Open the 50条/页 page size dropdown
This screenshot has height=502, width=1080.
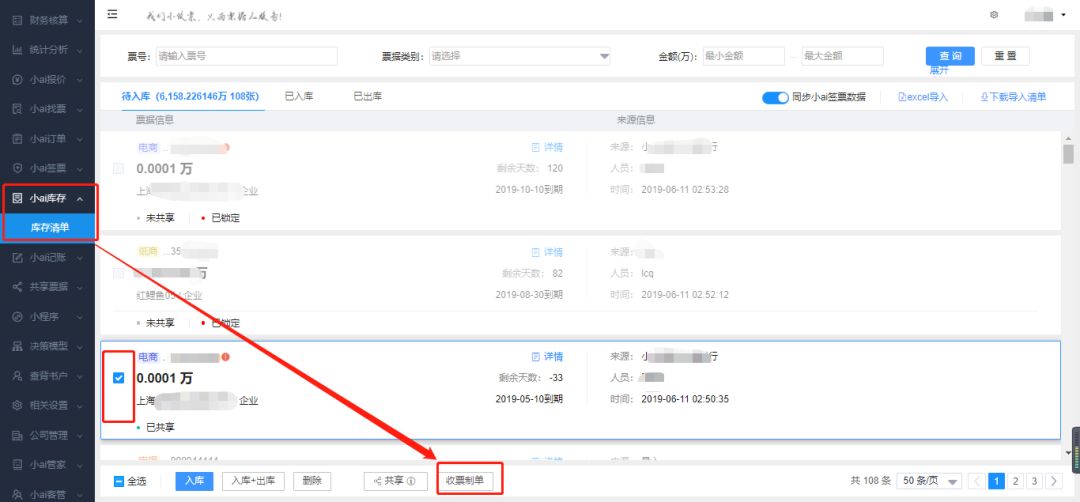(x=929, y=481)
